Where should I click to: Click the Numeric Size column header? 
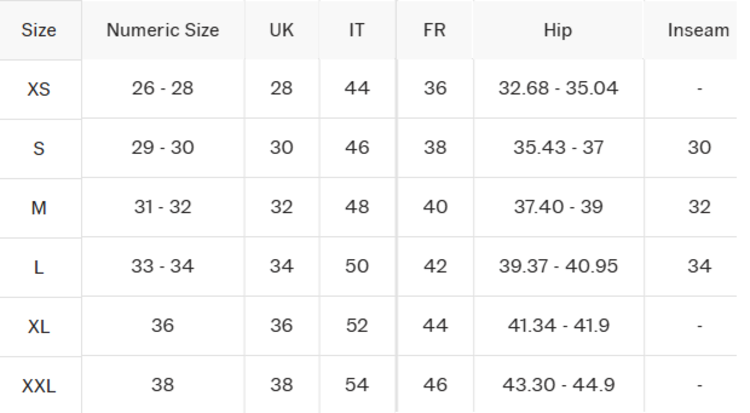tap(163, 30)
